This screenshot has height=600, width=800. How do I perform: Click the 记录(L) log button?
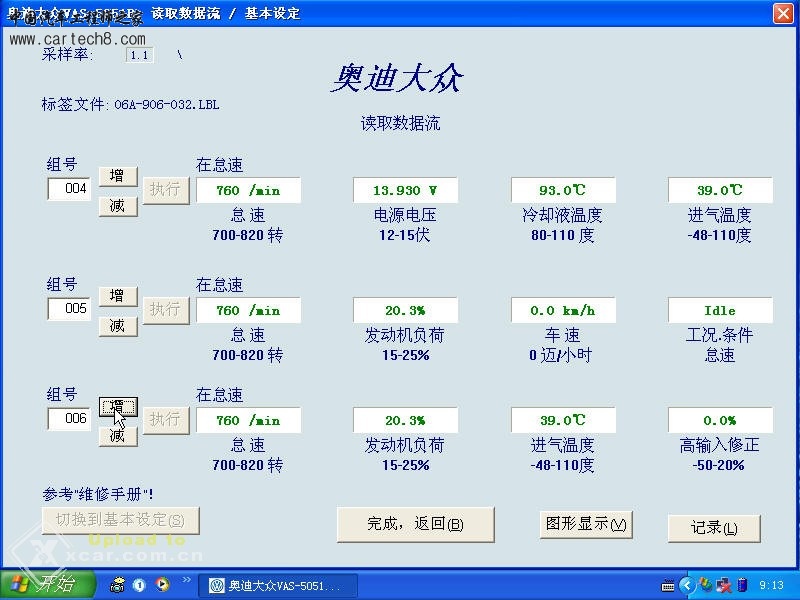pos(714,528)
